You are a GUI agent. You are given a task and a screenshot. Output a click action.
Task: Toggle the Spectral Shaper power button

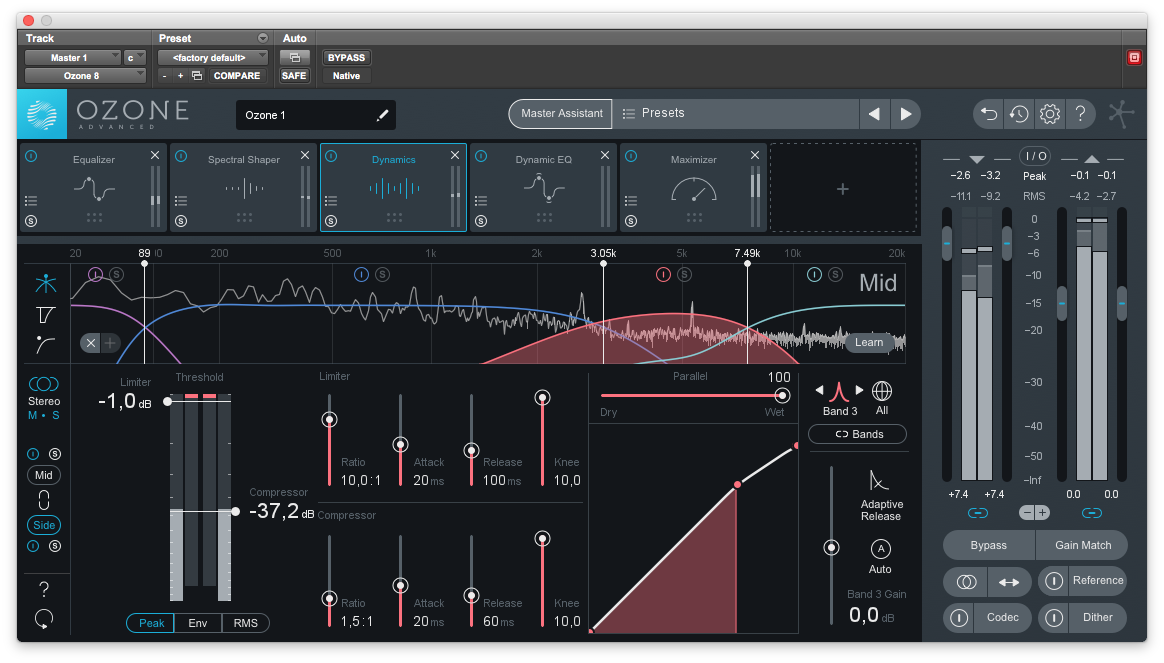pos(180,156)
